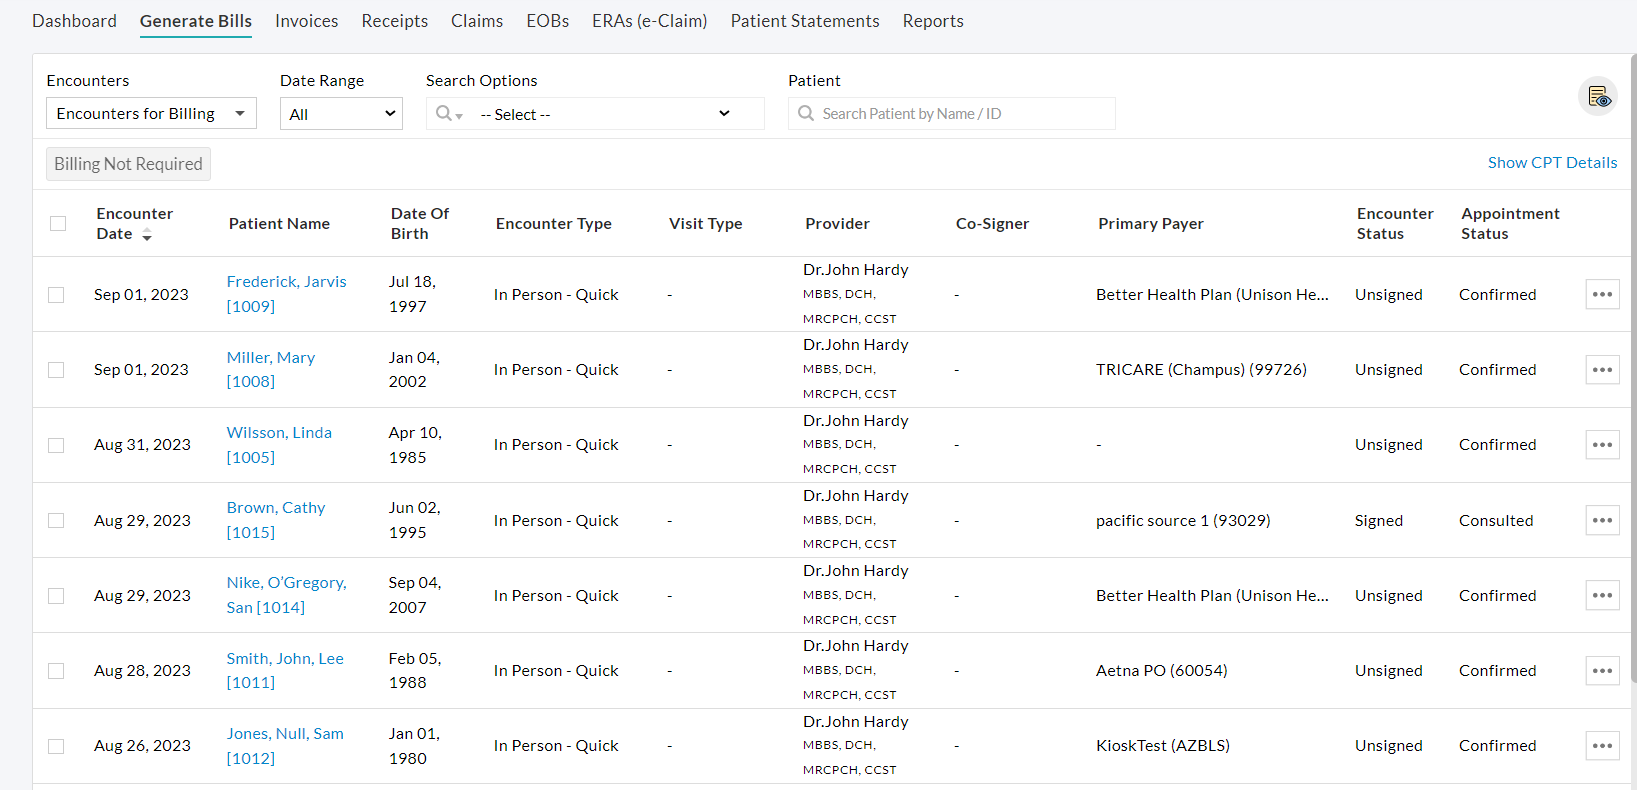The width and height of the screenshot is (1637, 790).
Task: Click the Show CPT Details link
Action: pos(1552,163)
